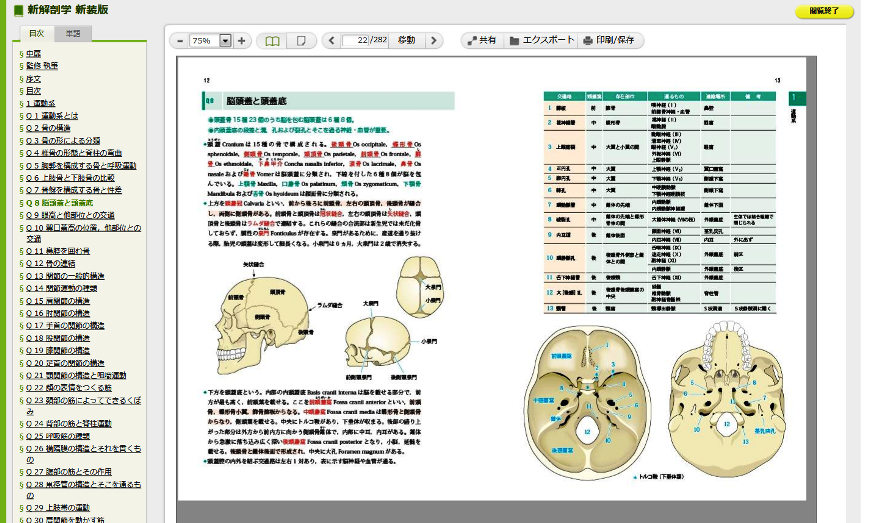Image resolution: width=872 pixels, height=523 pixels.
Task: Open Q 3 骨の形による分類 link
Action: [x=63, y=141]
